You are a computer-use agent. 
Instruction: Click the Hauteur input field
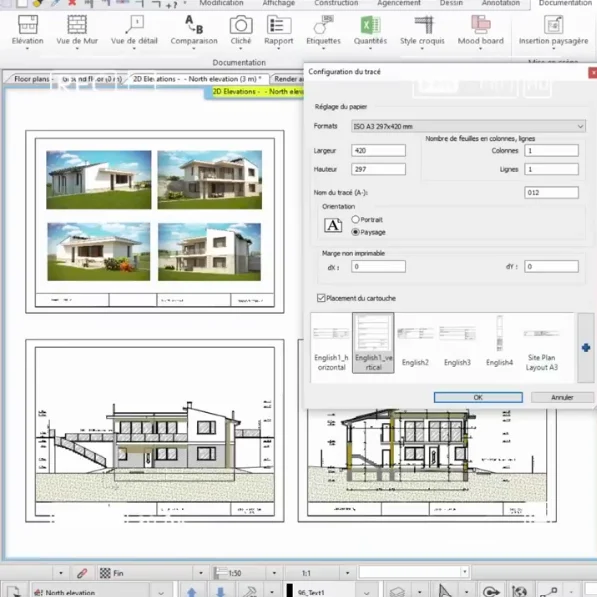point(378,169)
